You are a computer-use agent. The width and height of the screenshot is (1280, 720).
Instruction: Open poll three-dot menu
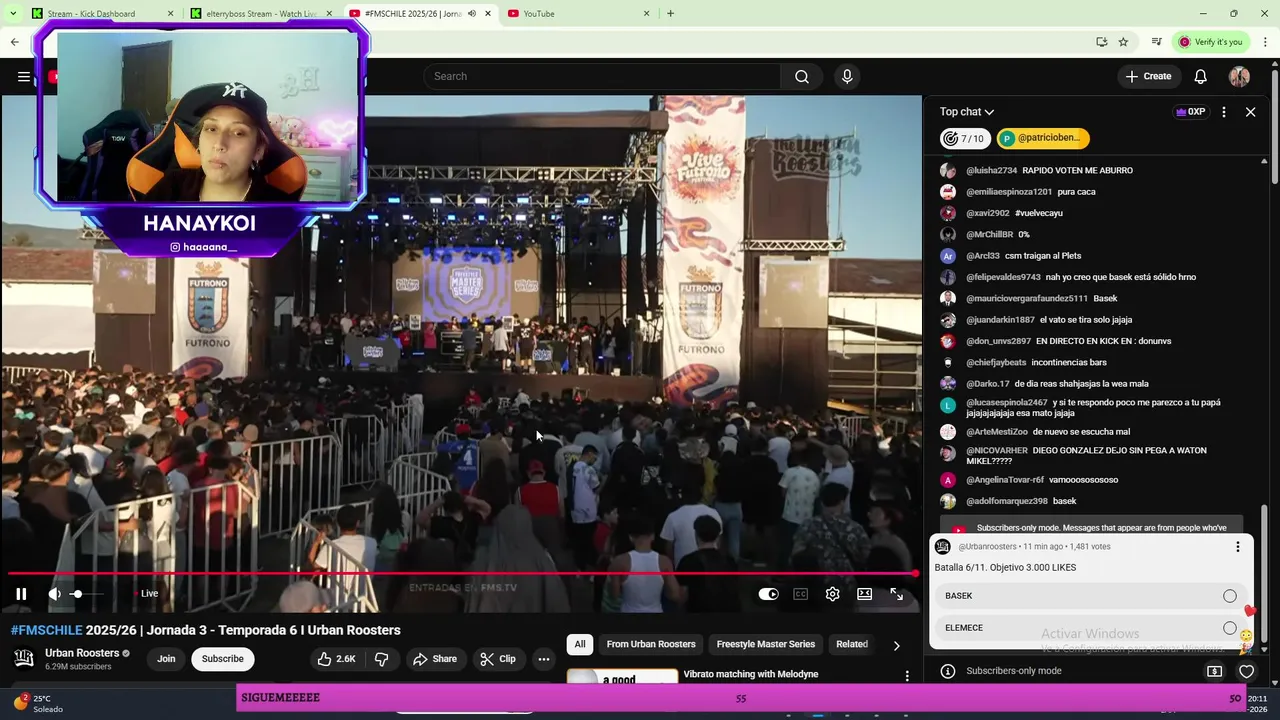pyautogui.click(x=1238, y=547)
